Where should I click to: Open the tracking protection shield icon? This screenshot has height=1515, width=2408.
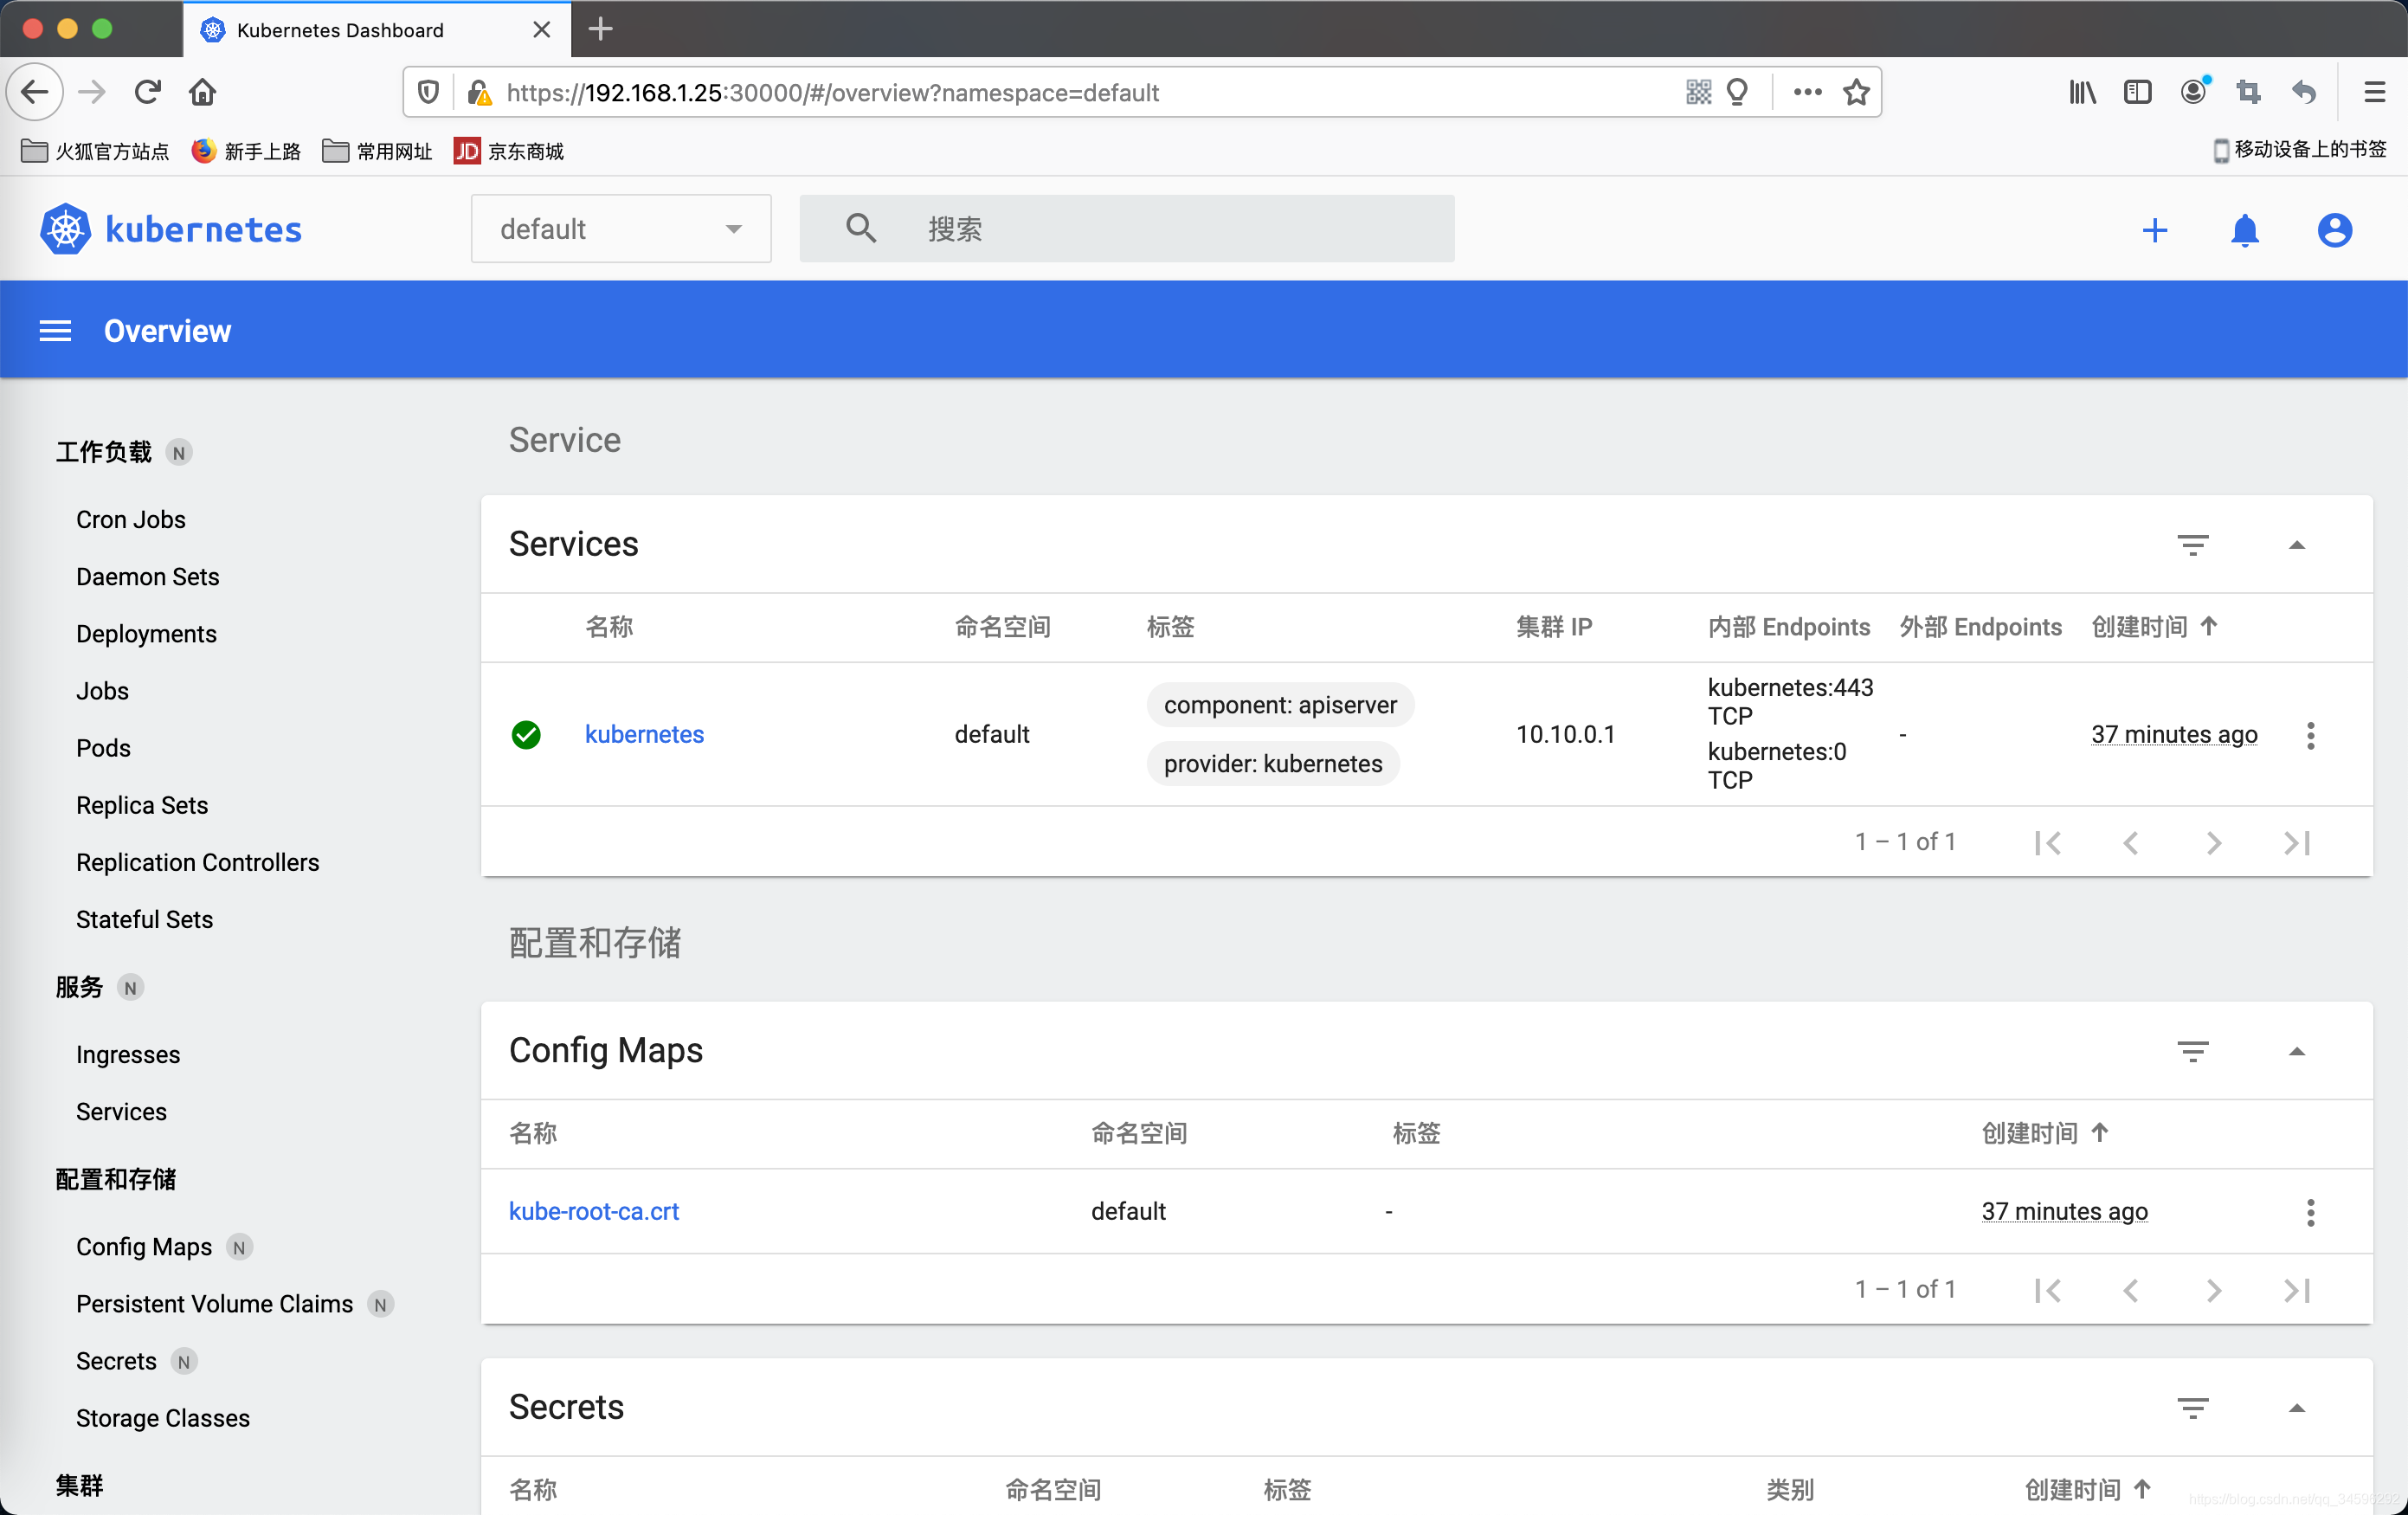(x=428, y=92)
